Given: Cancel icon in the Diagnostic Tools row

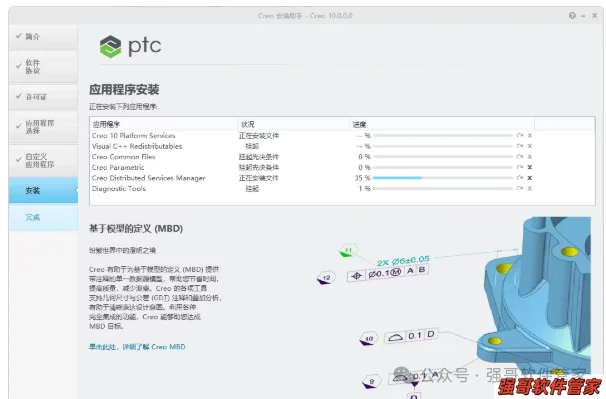Looking at the screenshot, I should pyautogui.click(x=530, y=188).
